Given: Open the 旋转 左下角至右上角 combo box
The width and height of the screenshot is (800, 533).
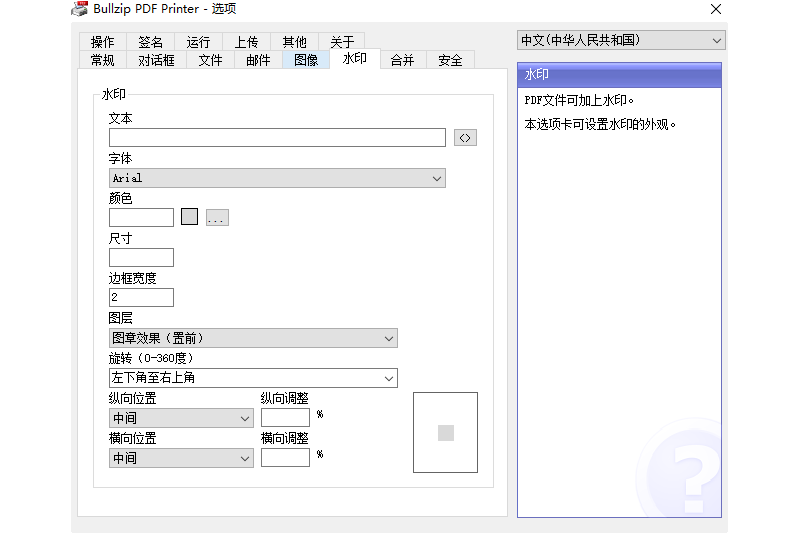Looking at the screenshot, I should [253, 378].
